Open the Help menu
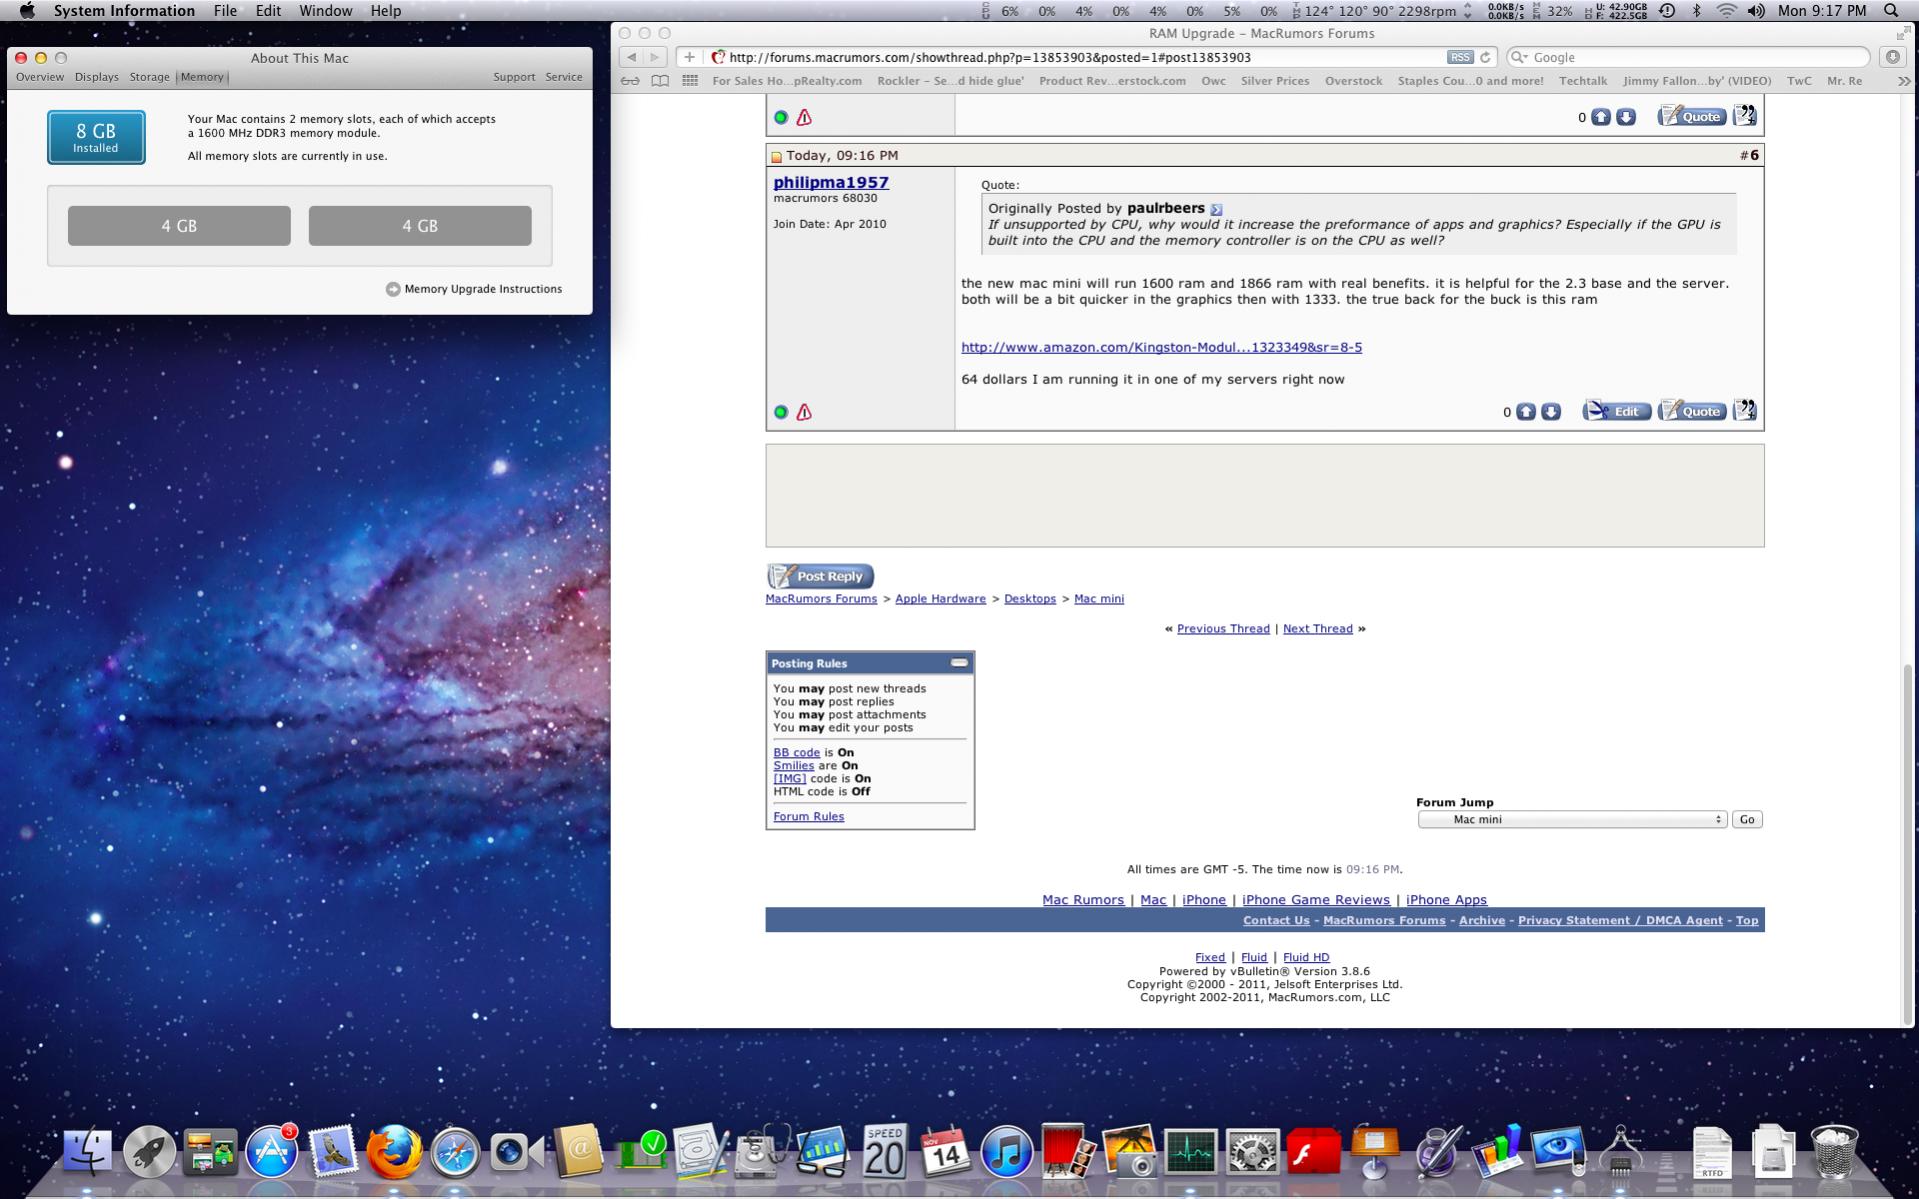Viewport: 1919px width, 1199px height. tap(386, 11)
